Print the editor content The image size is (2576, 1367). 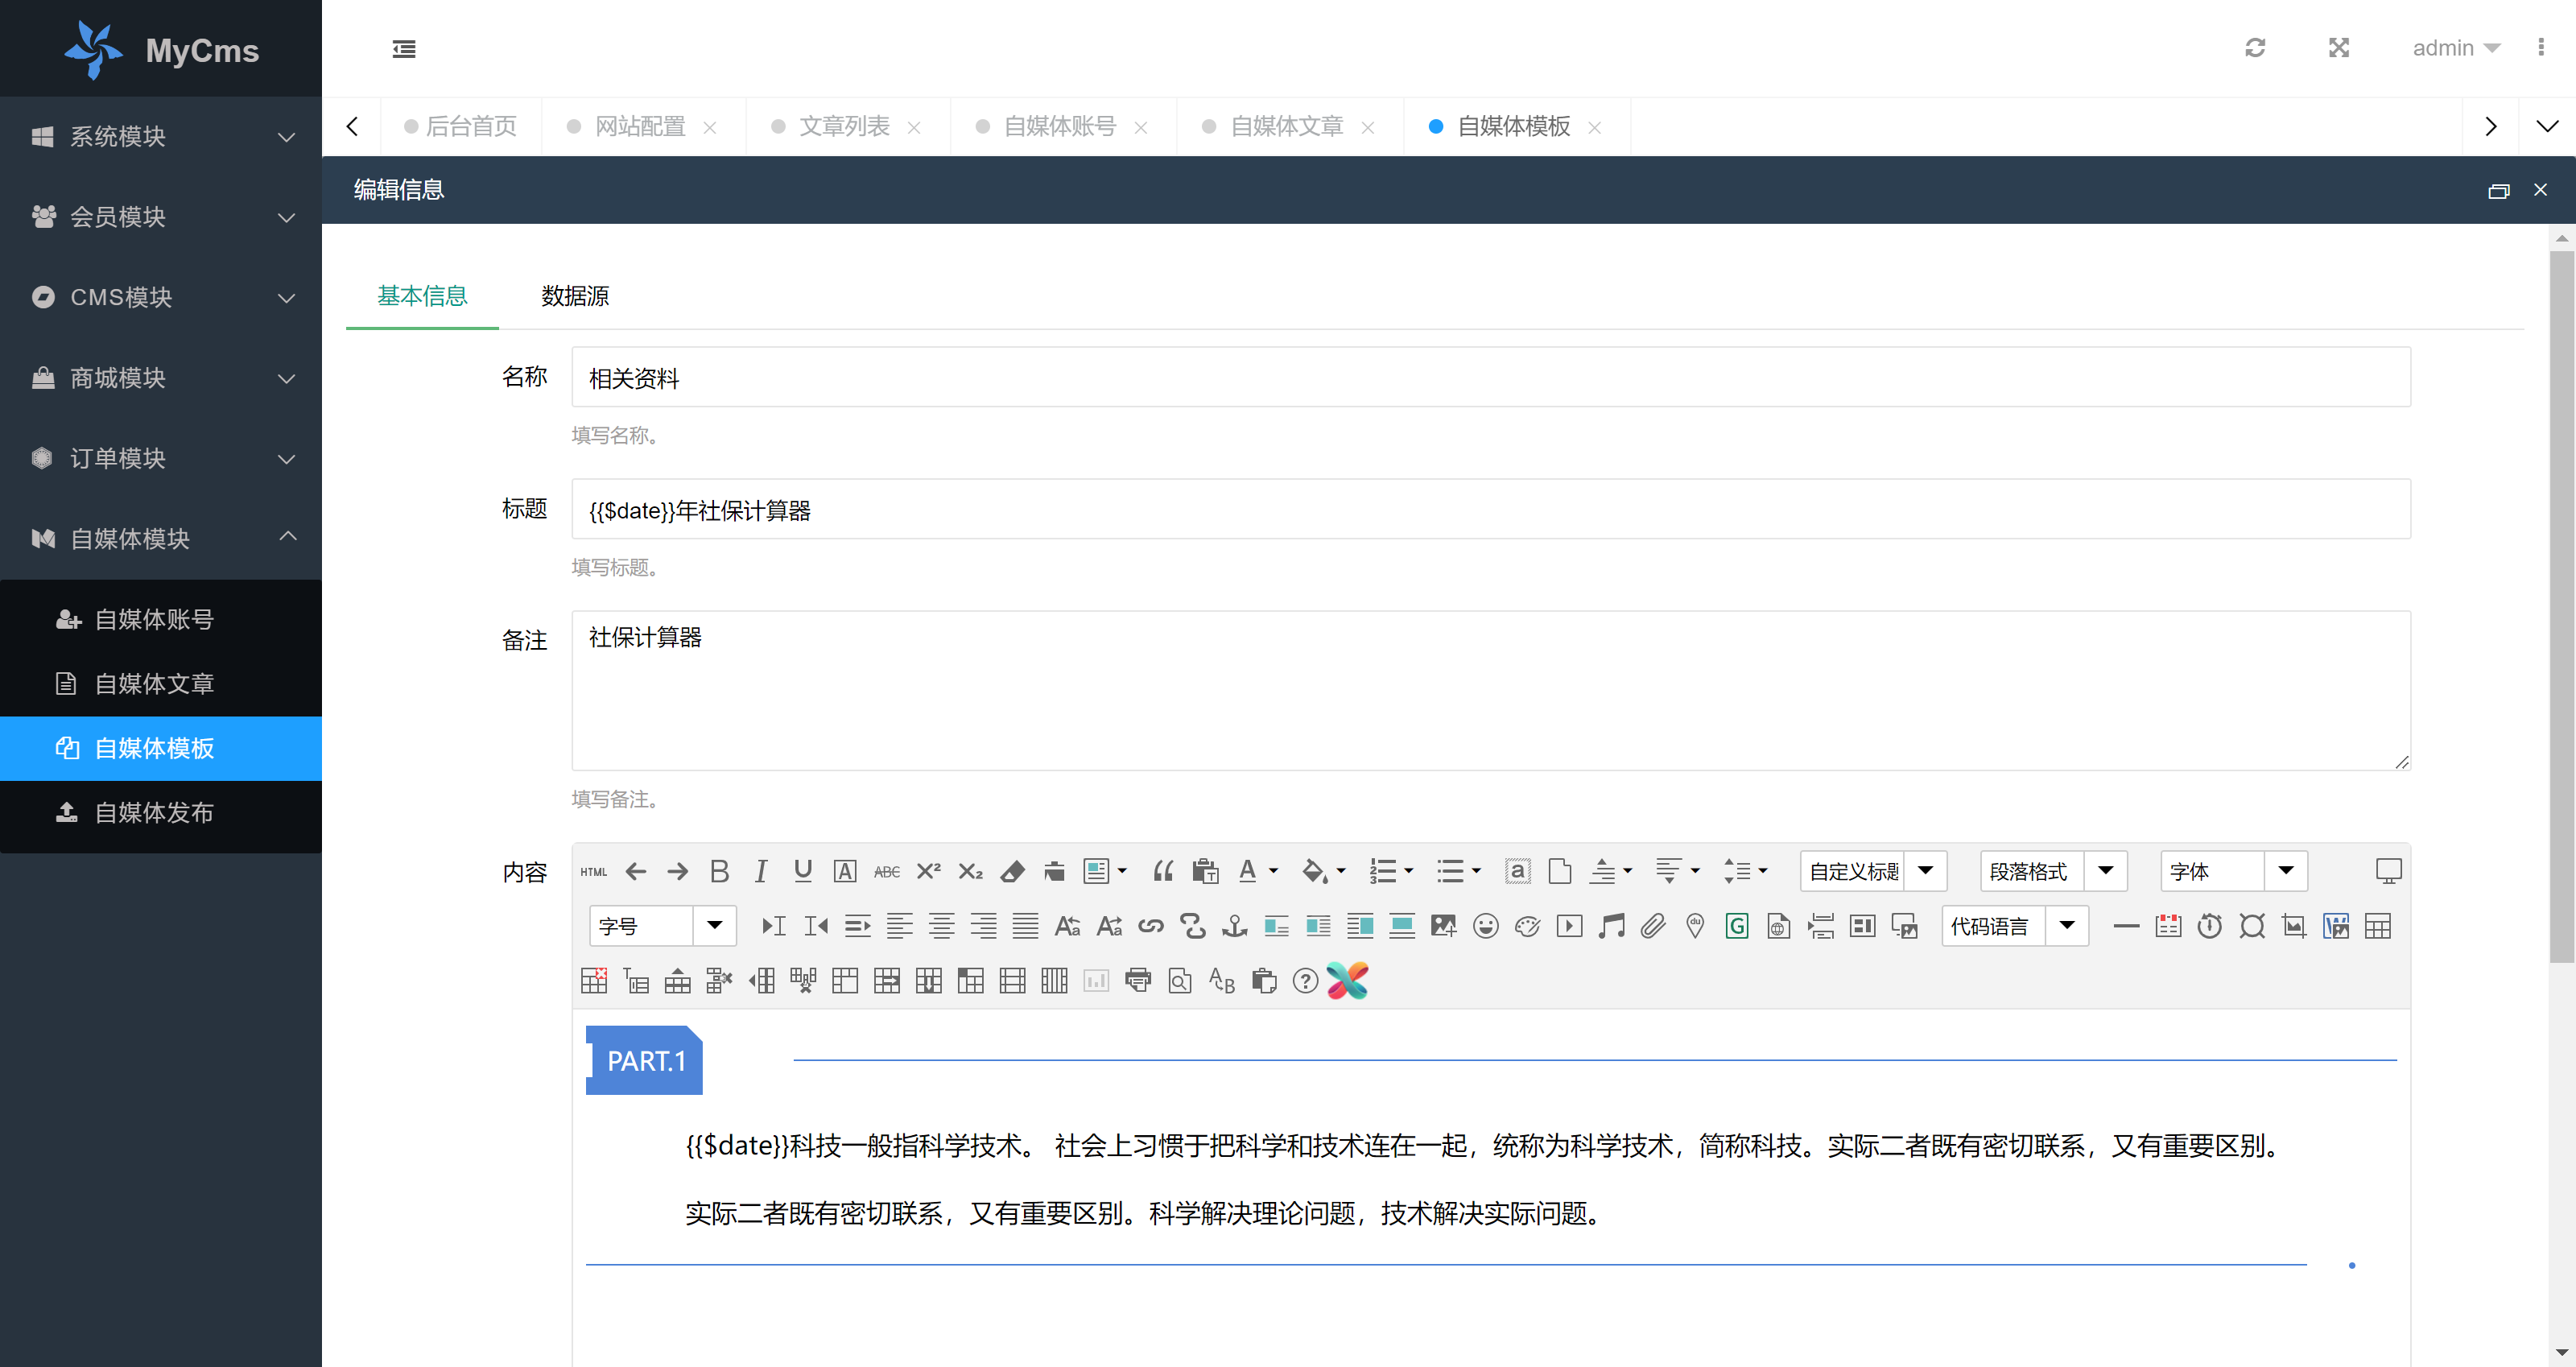pyautogui.click(x=1138, y=980)
